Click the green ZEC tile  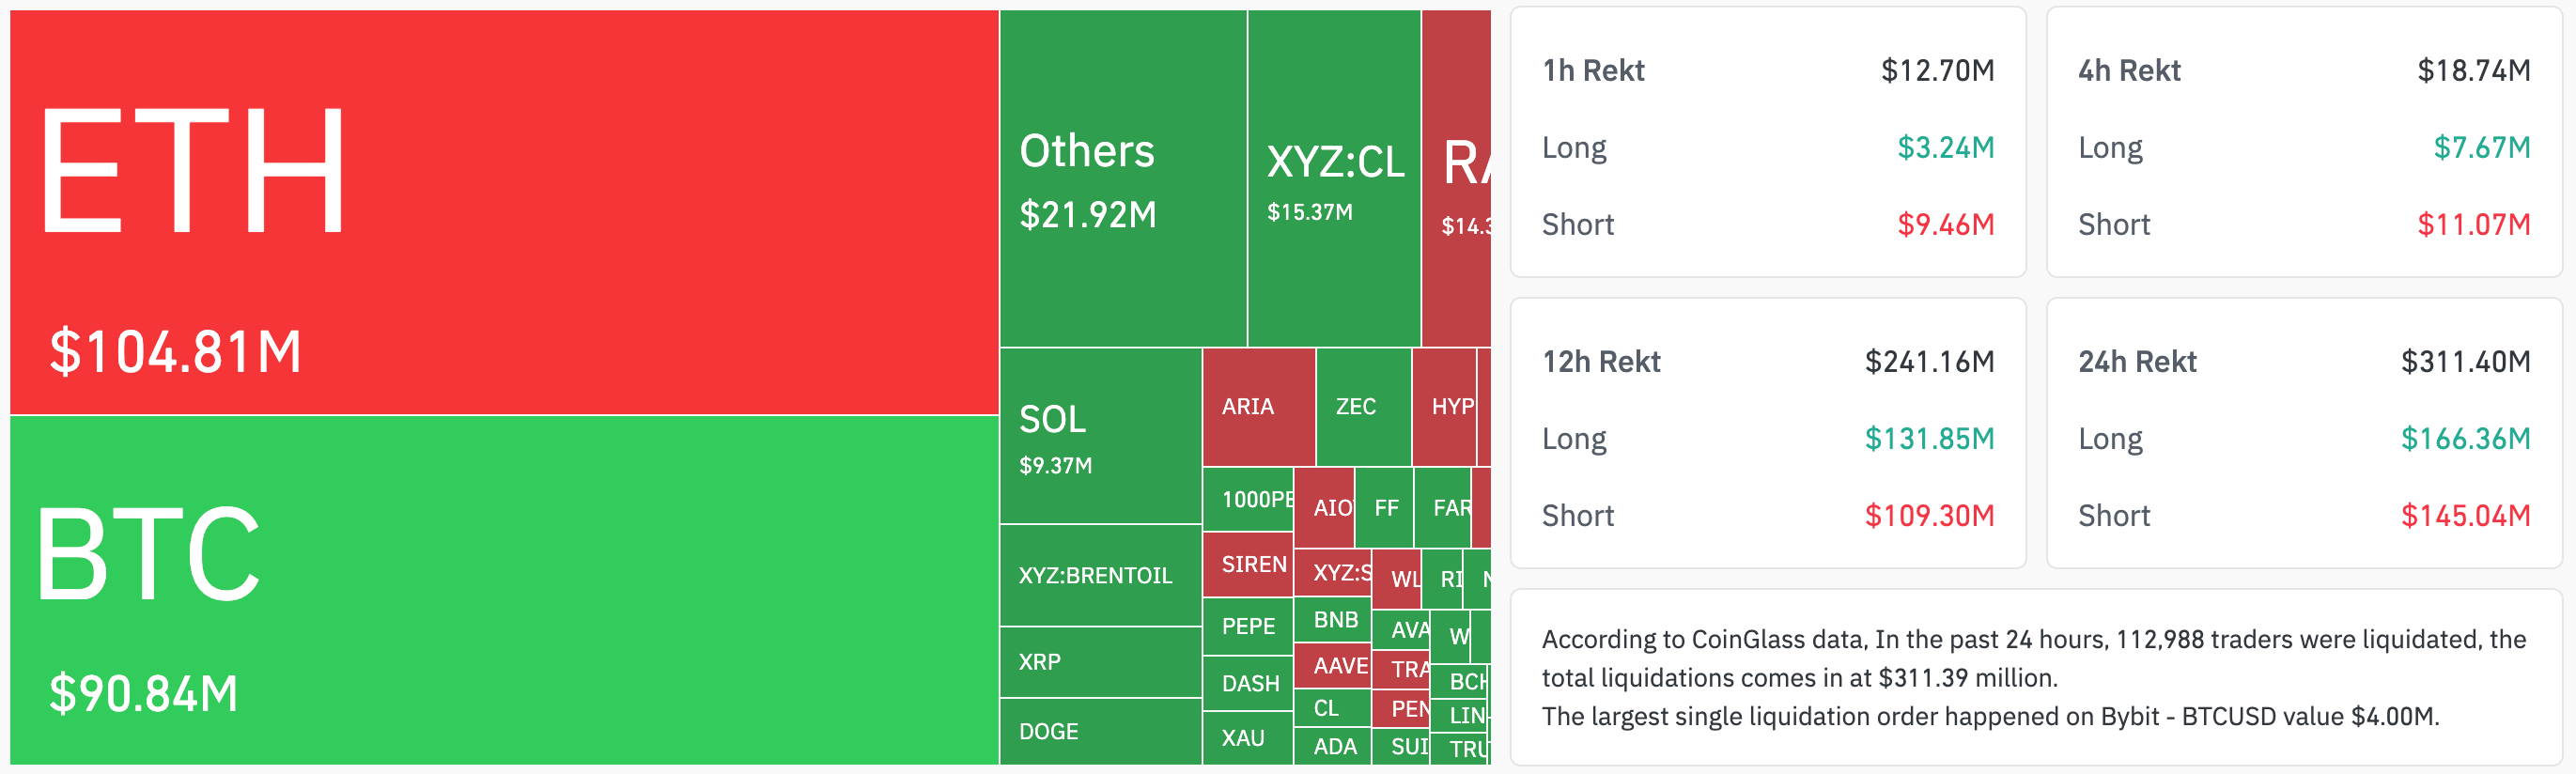pyautogui.click(x=1363, y=407)
